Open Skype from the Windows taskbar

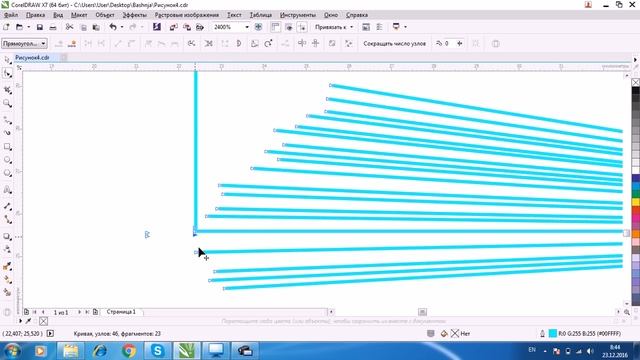tap(158, 351)
